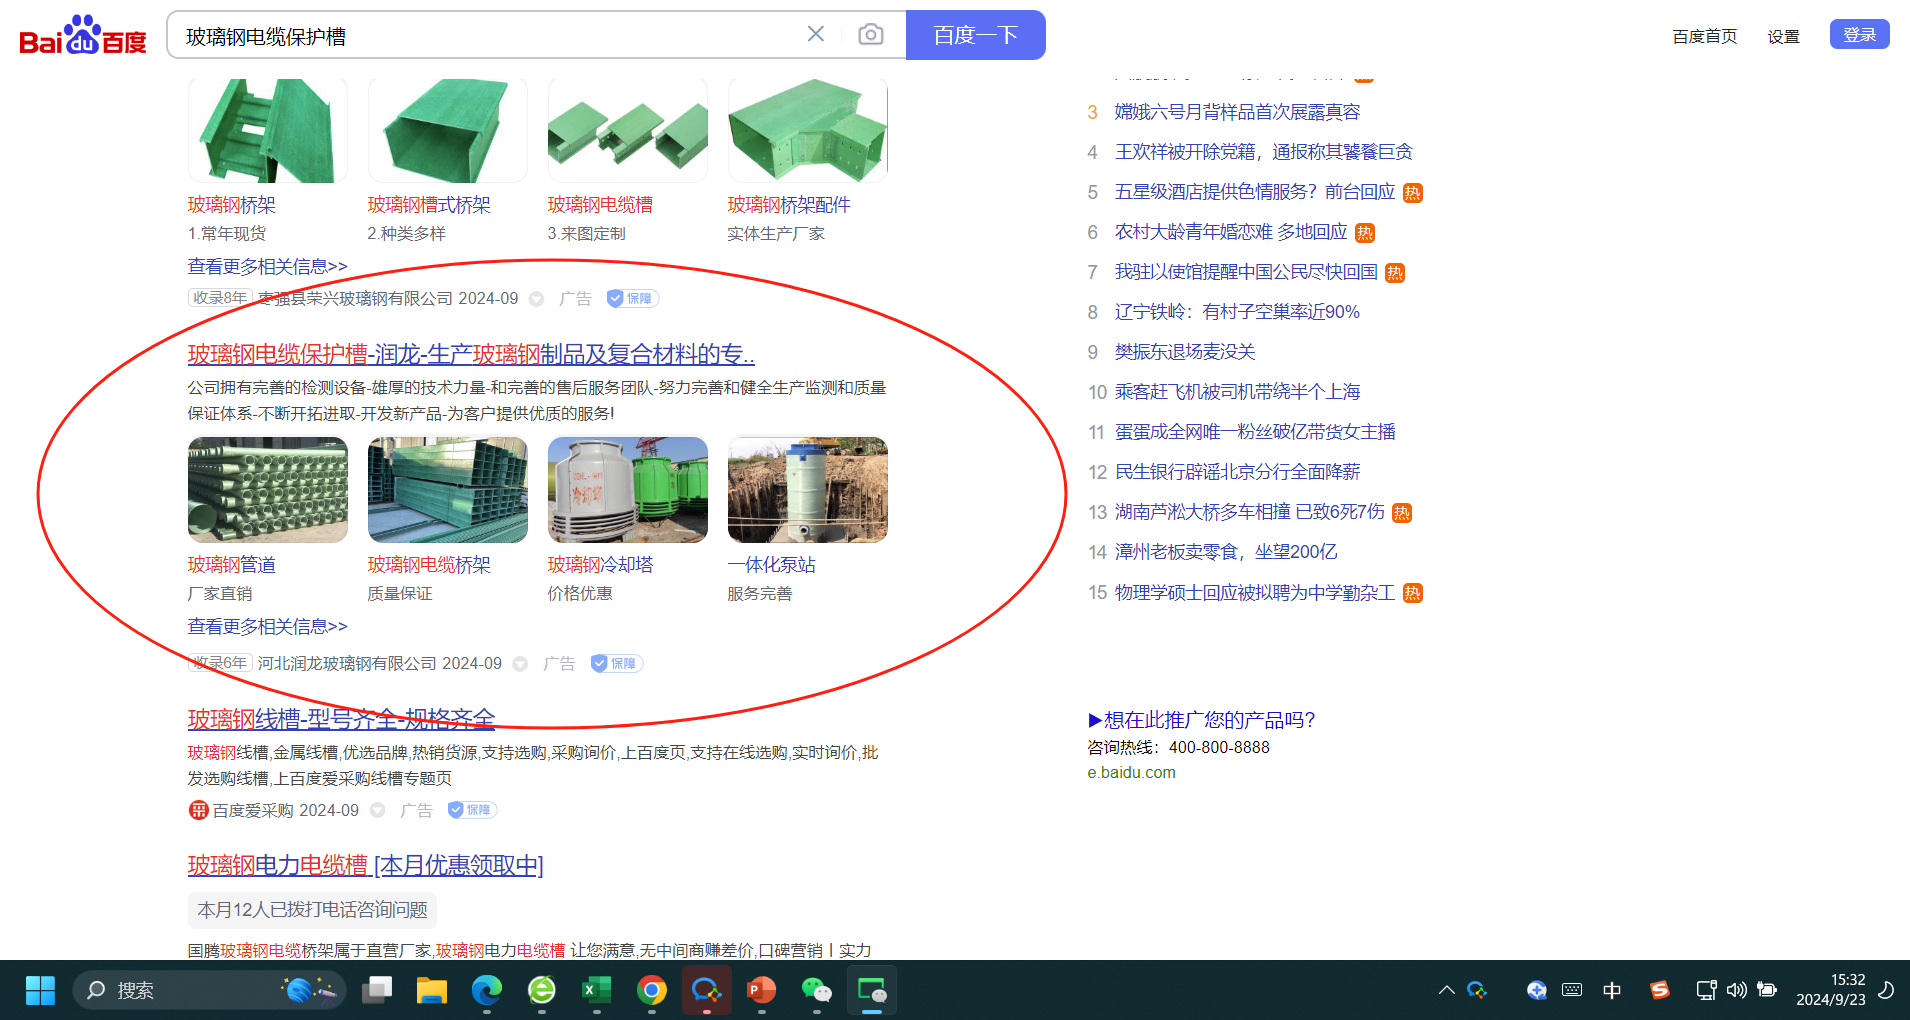Click the 登录 login button
The height and width of the screenshot is (1020, 1910).
(1859, 34)
